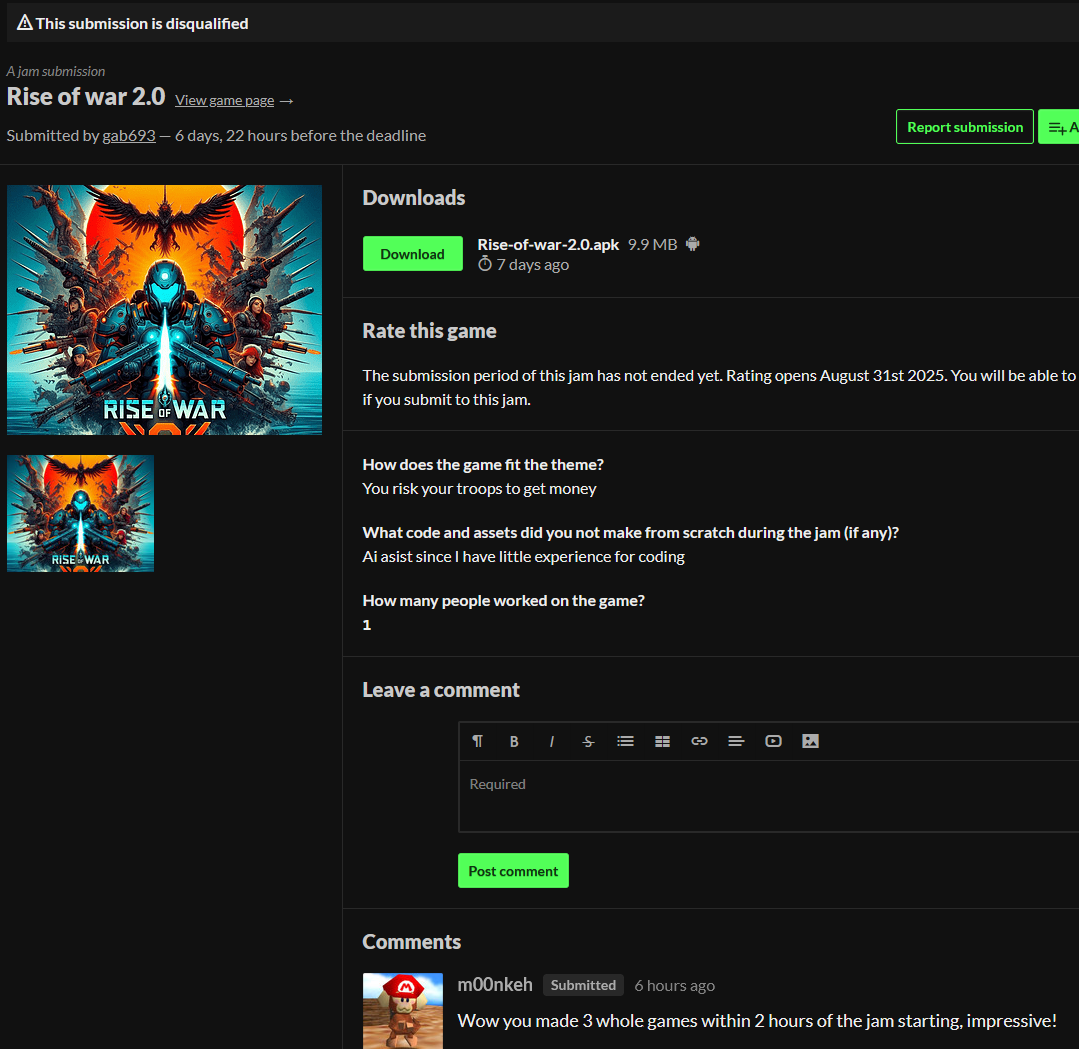Screen dimensions: 1079x1049
Task: Click the 7 days ago upload time
Action: click(x=533, y=264)
